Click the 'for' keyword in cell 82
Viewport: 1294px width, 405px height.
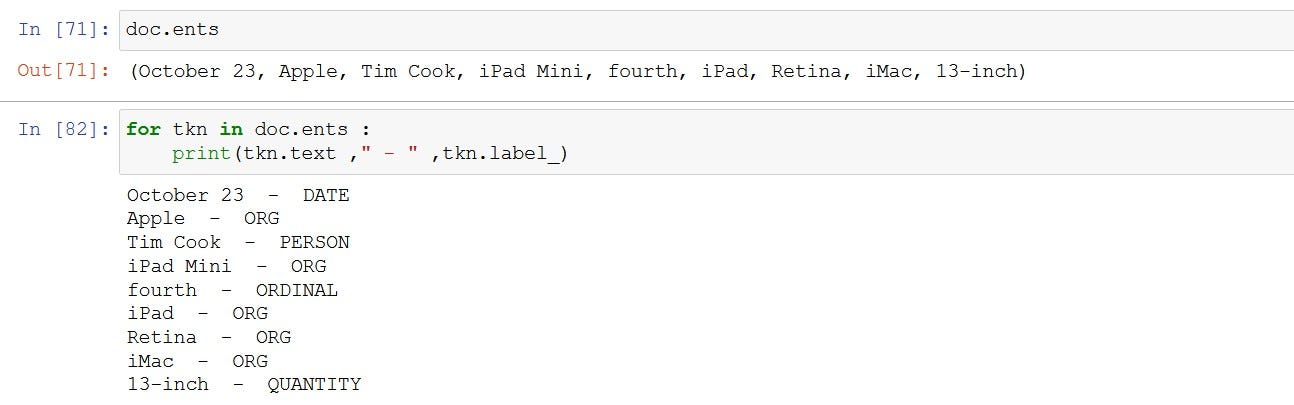coord(143,130)
